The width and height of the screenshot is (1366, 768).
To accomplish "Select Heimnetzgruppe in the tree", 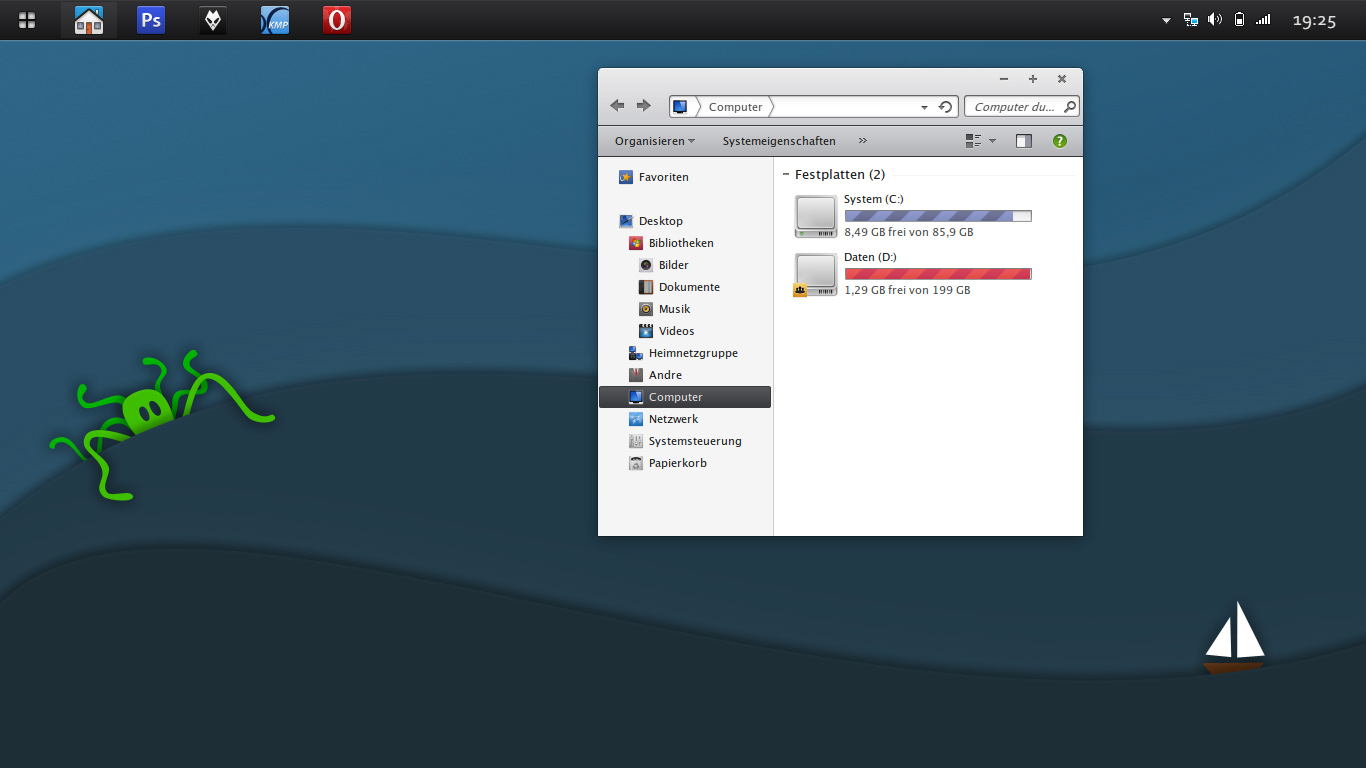I will [684, 353].
